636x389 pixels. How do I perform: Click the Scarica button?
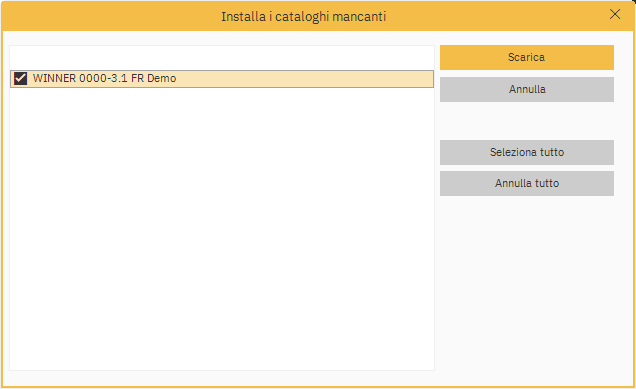pos(526,57)
